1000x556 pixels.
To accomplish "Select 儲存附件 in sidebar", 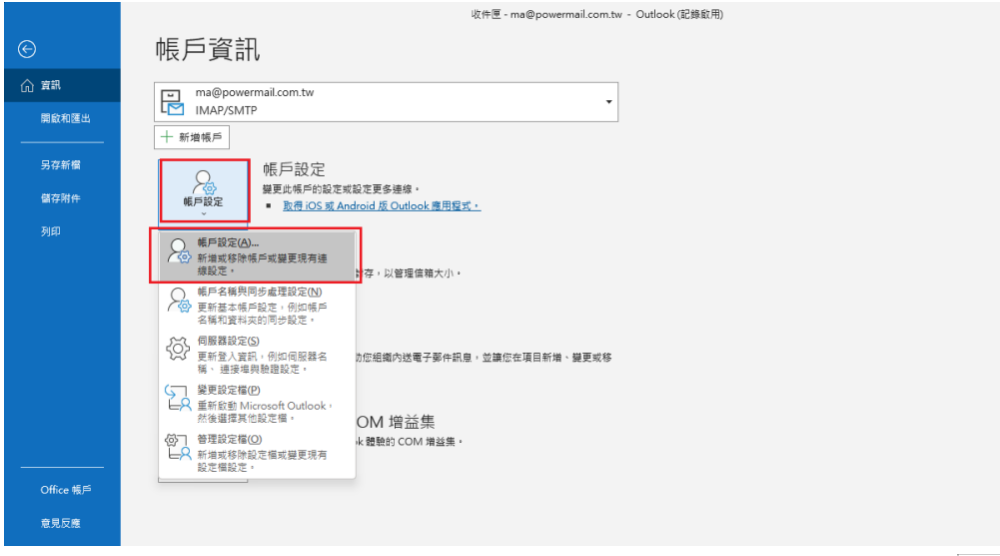I will point(61,198).
